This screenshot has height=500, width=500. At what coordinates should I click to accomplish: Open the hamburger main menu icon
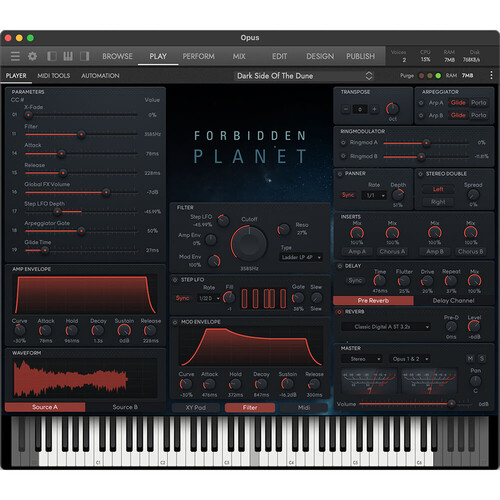15,56
